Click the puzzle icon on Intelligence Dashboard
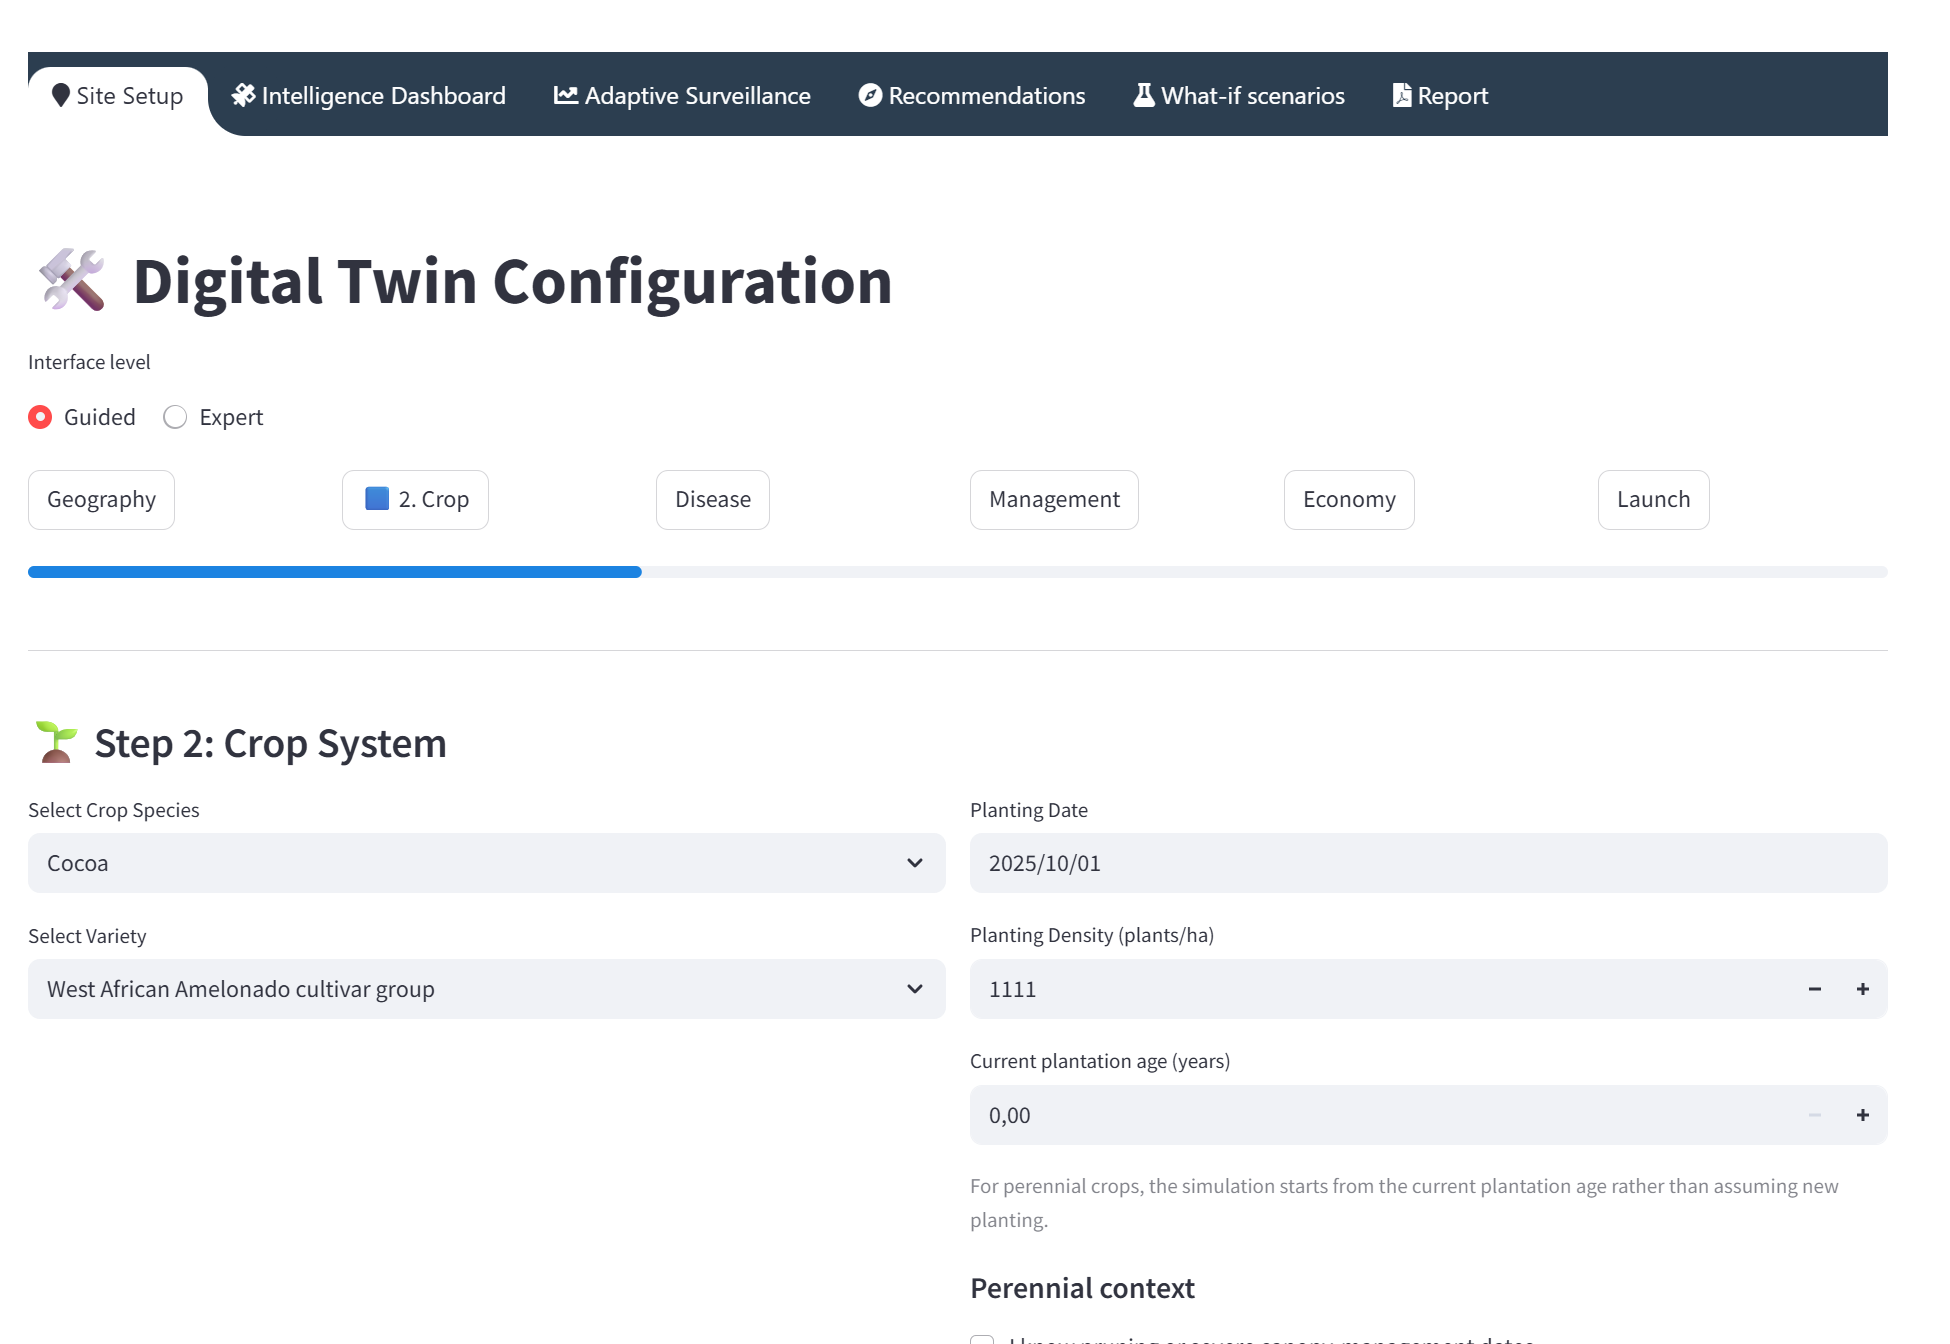Image resolution: width=1950 pixels, height=1344 pixels. 243,95
